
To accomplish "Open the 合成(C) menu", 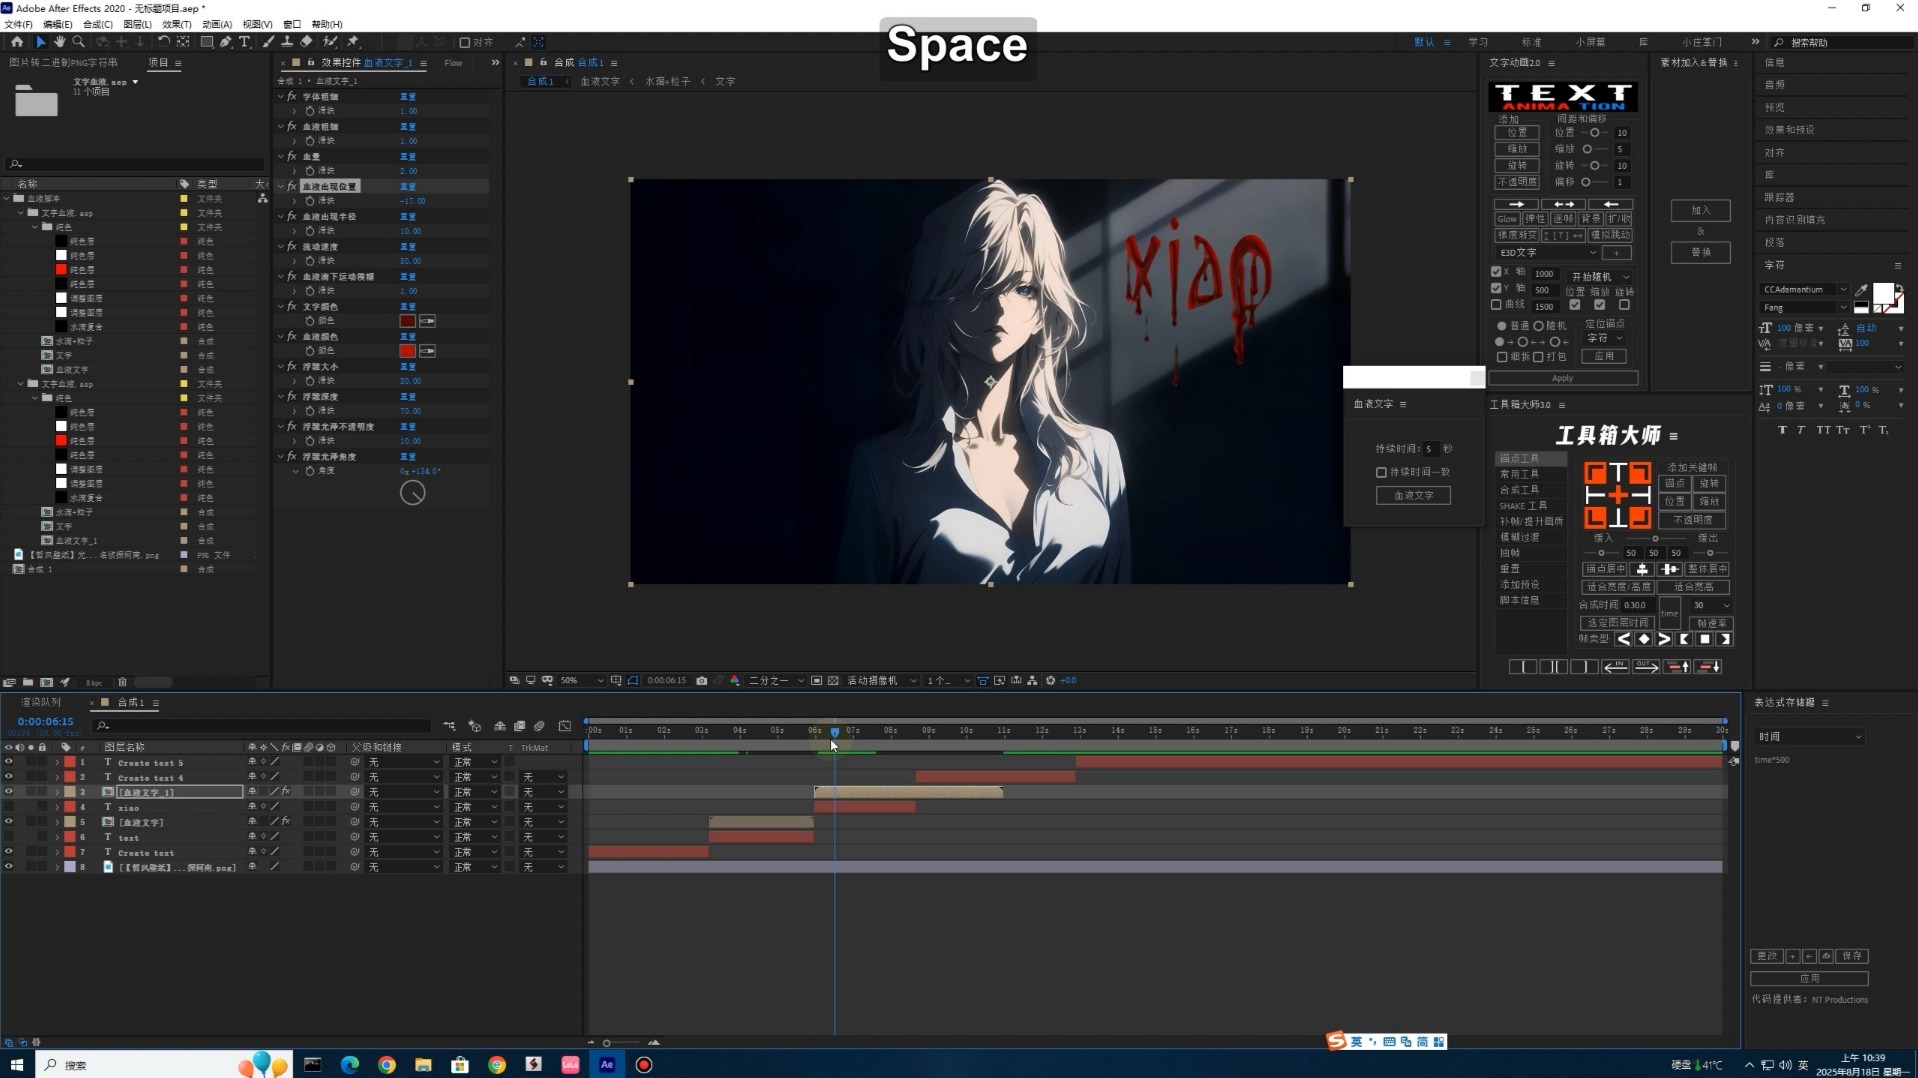I will 97,24.
